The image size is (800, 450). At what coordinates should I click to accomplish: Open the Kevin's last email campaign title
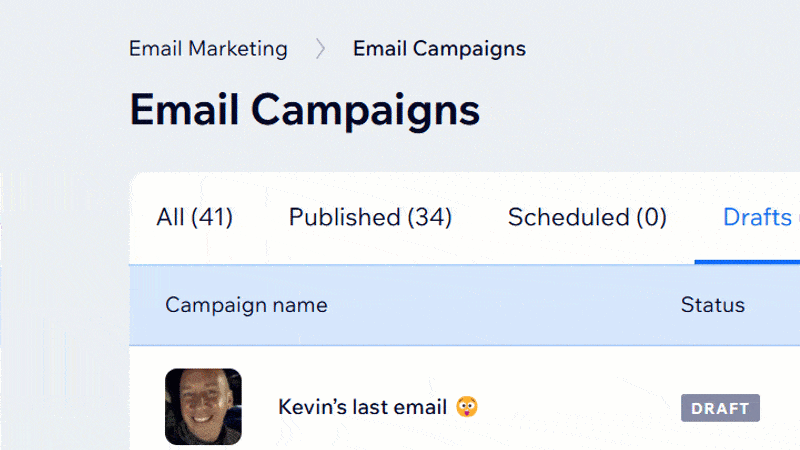[x=362, y=407]
